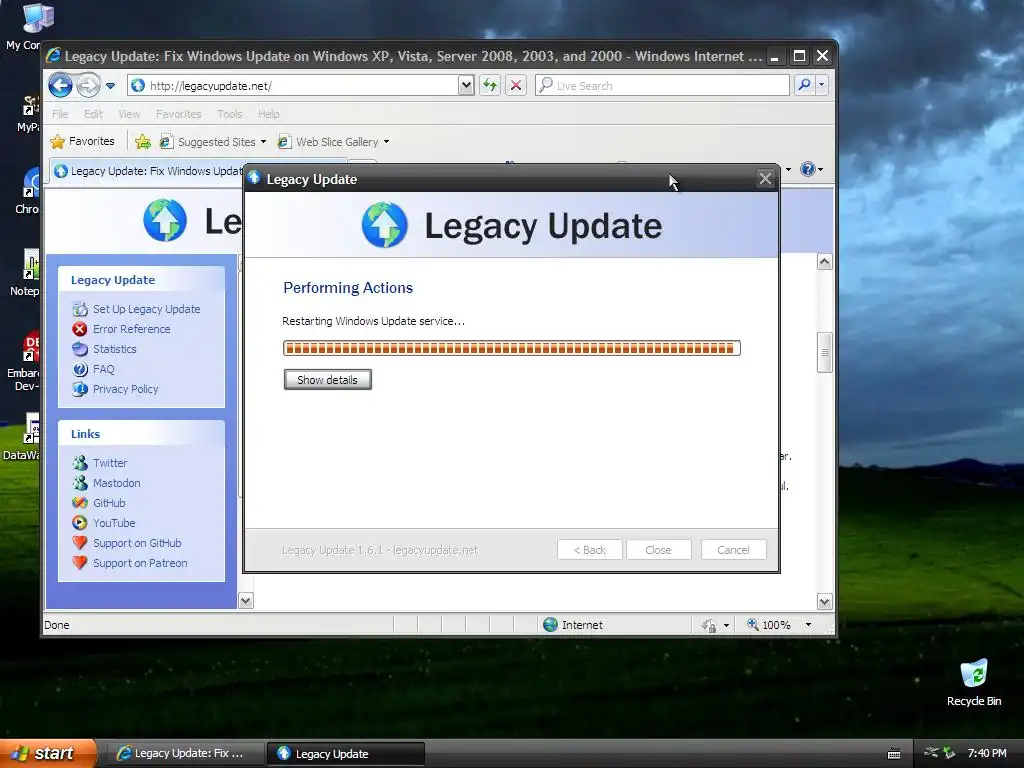The image size is (1024, 768).
Task: Click Show details button in installer
Action: click(327, 379)
